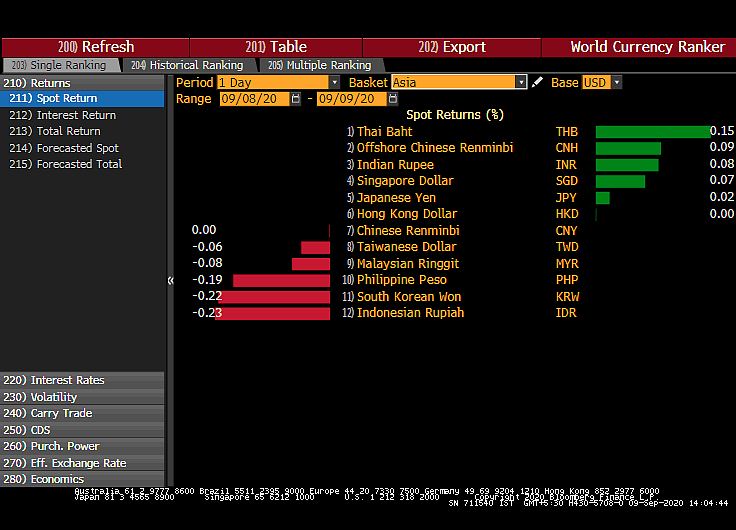Viewport: 736px width, 530px height.
Task: Click the start date field 09/08/20
Action: point(254,99)
